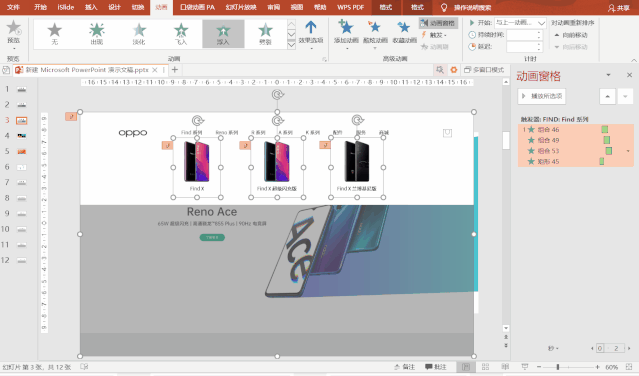Switch to the 切换 transitions tab

138,7
